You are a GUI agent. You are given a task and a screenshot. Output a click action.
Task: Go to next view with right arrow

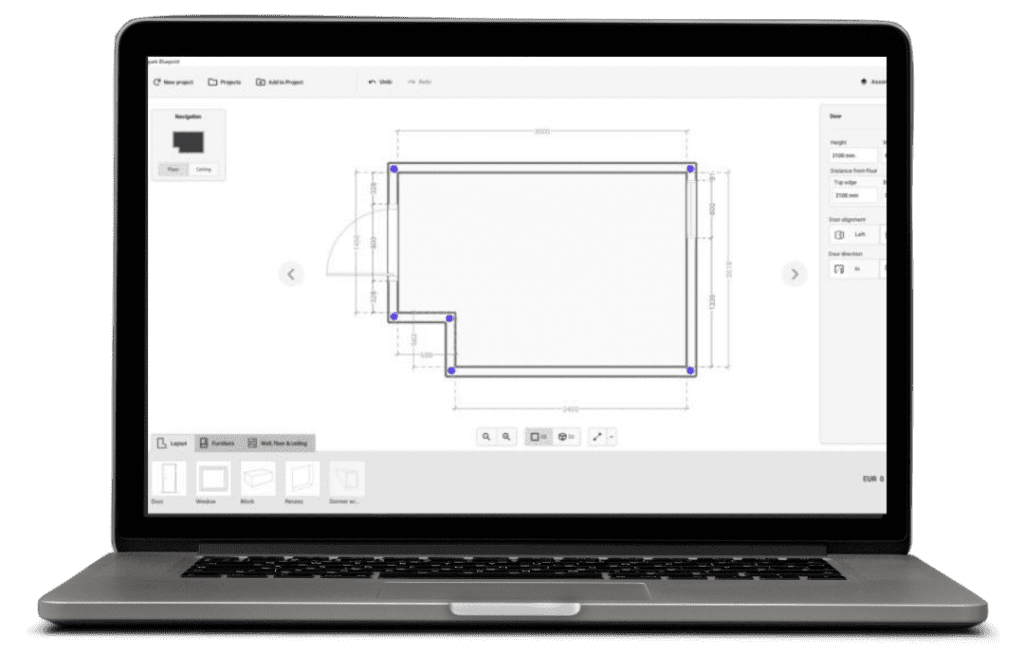point(794,274)
